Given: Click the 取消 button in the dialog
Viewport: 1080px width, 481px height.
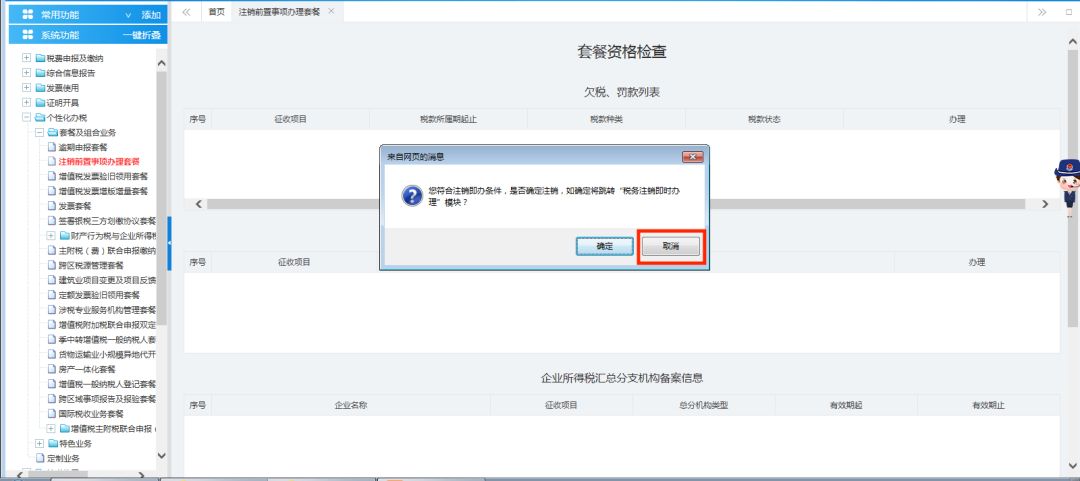Looking at the screenshot, I should [x=671, y=246].
